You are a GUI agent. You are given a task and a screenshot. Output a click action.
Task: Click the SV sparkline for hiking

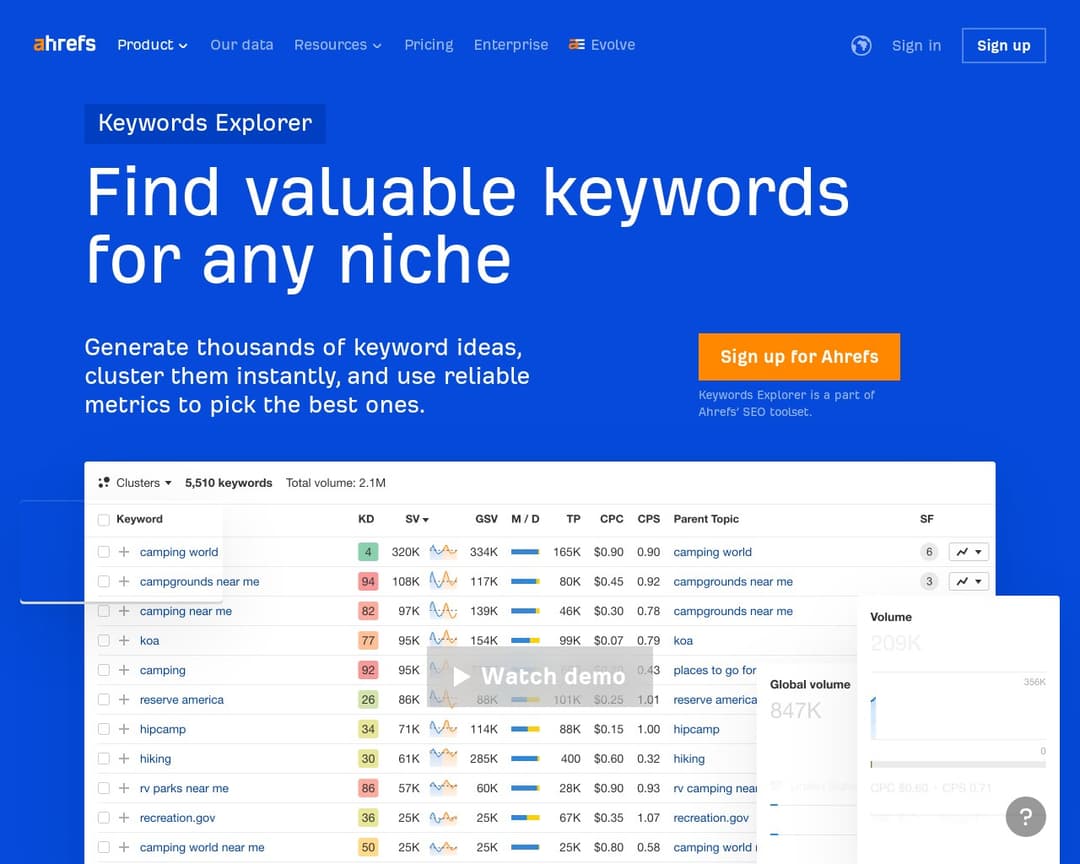[x=442, y=758]
